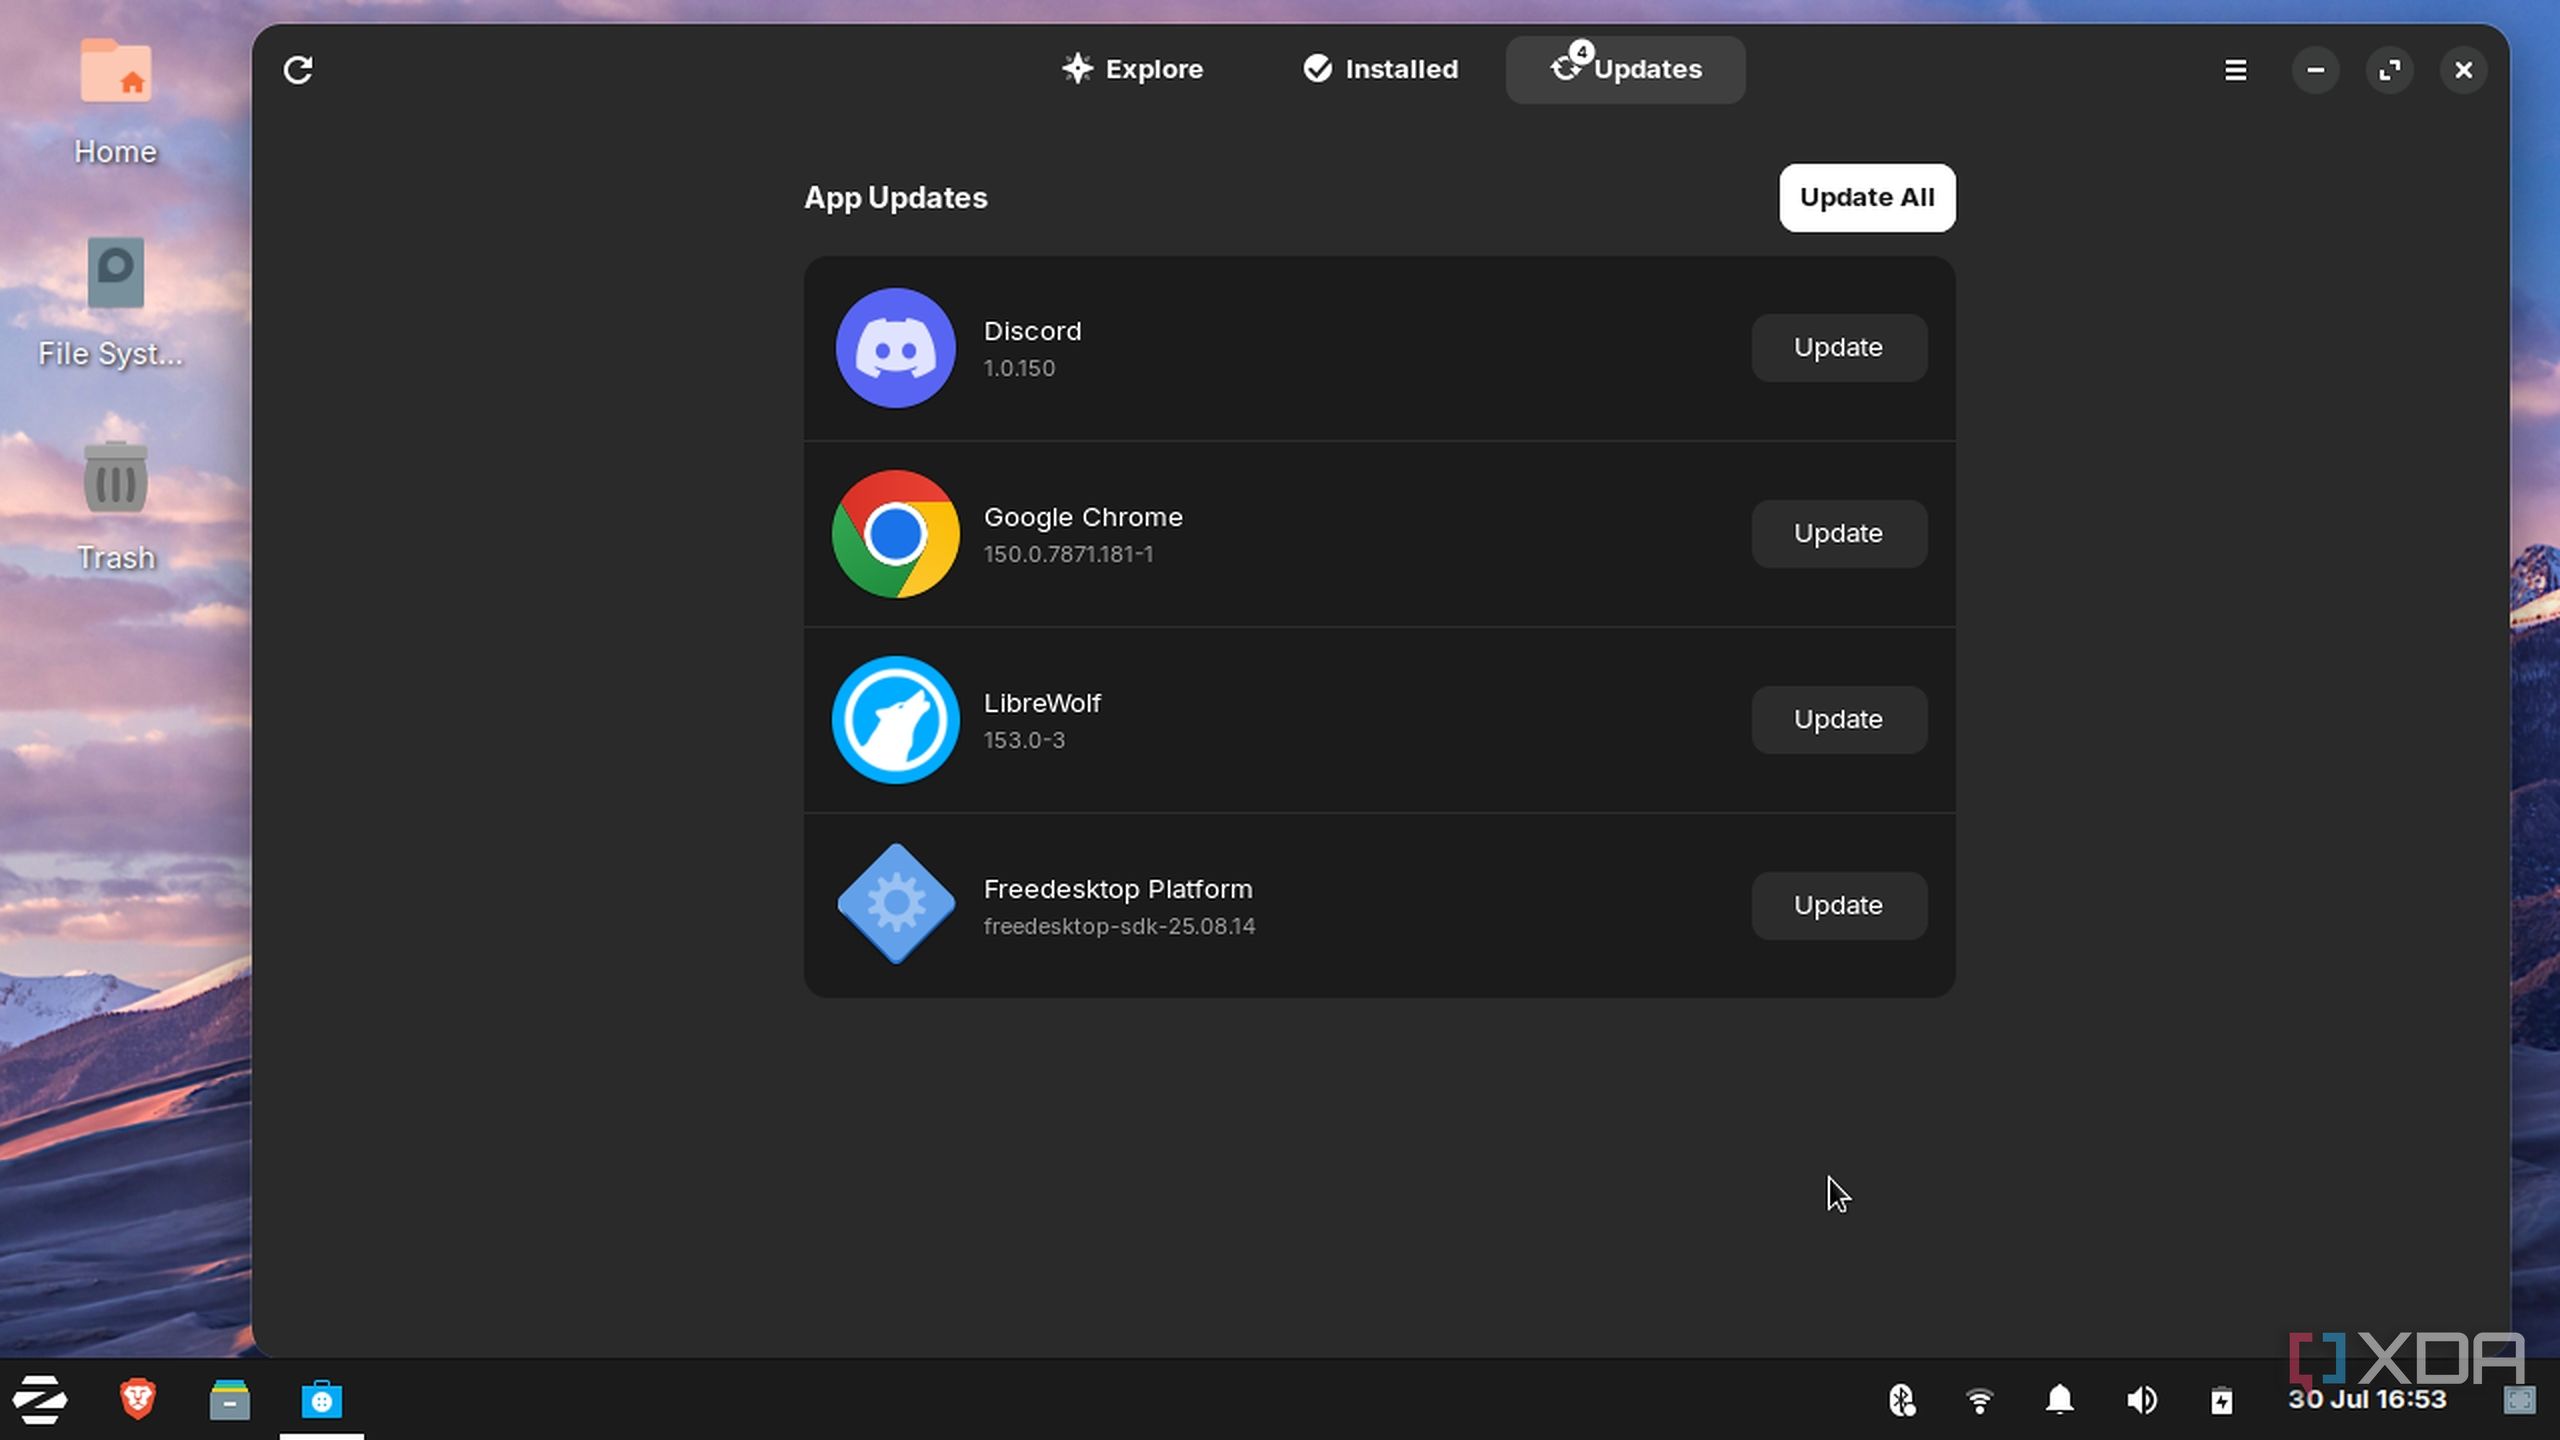
Task: Update LibreWolf
Action: point(1838,719)
